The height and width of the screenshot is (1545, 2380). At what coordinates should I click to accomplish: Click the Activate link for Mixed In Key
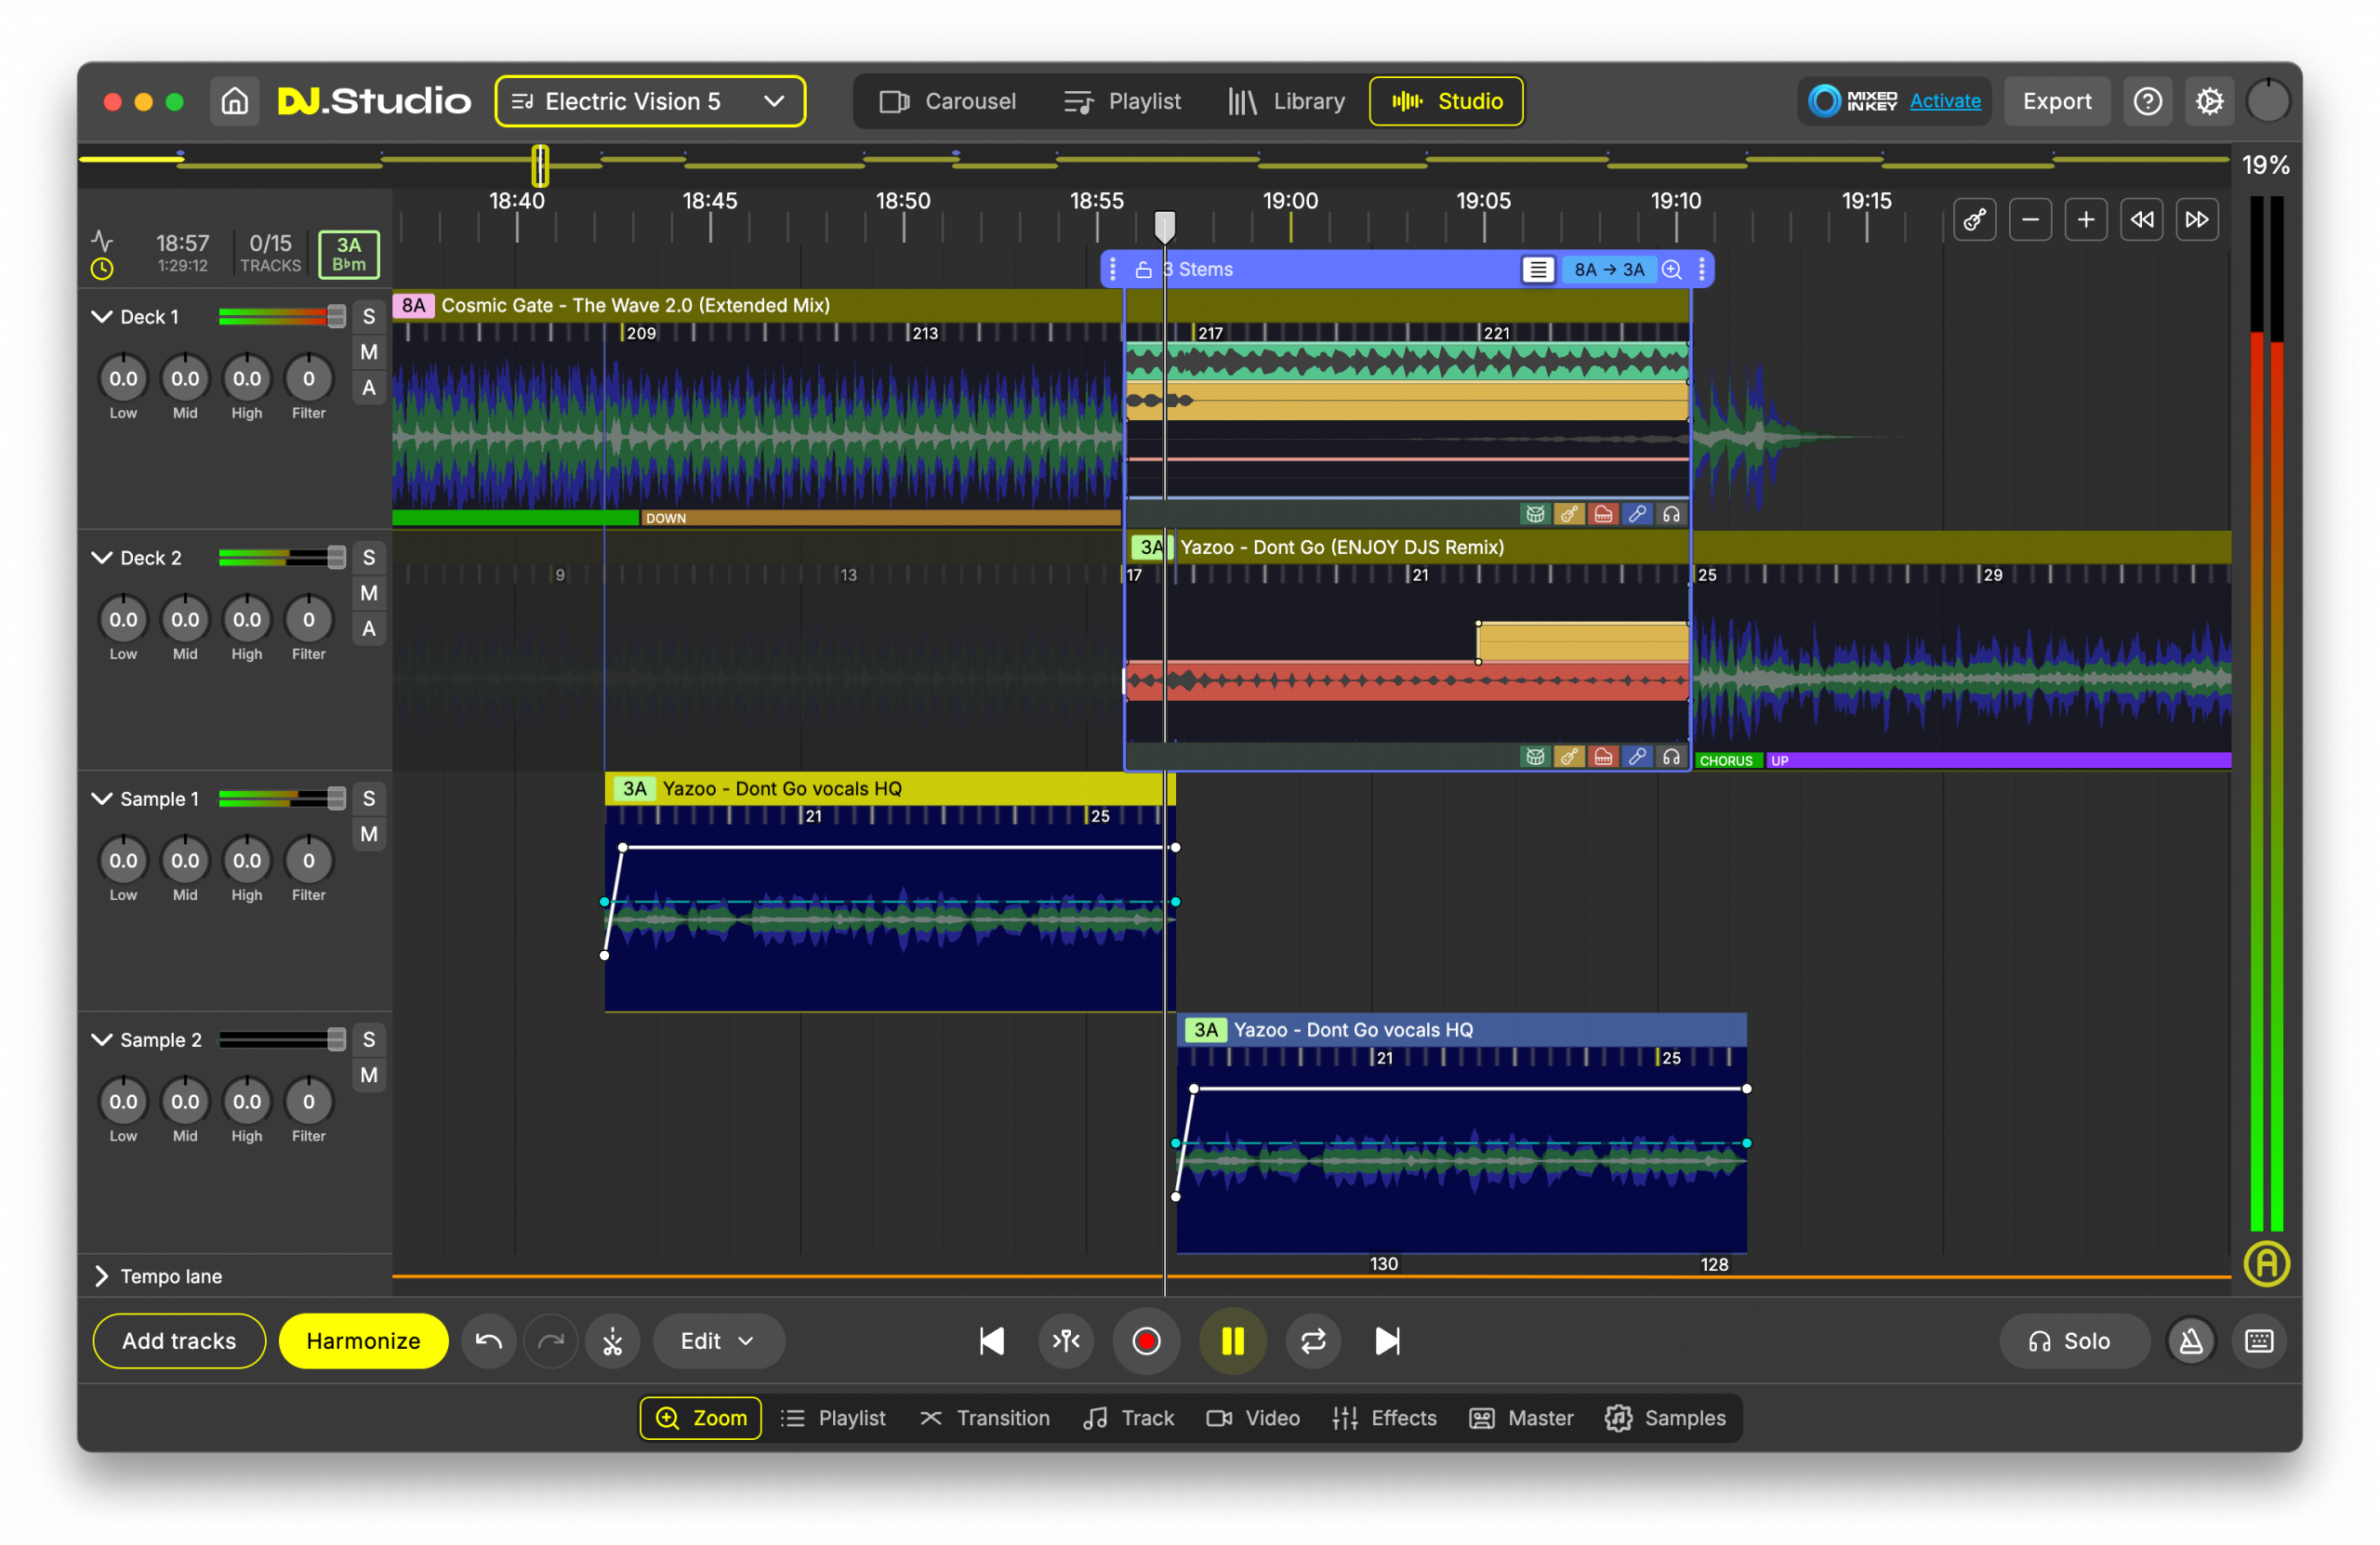coord(1944,101)
